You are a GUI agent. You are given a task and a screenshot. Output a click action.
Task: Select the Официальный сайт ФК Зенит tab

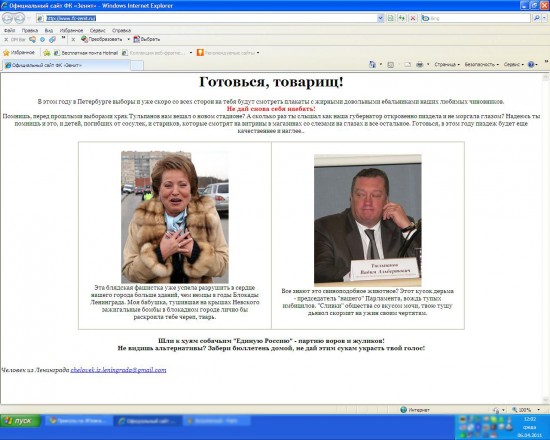coord(67,65)
